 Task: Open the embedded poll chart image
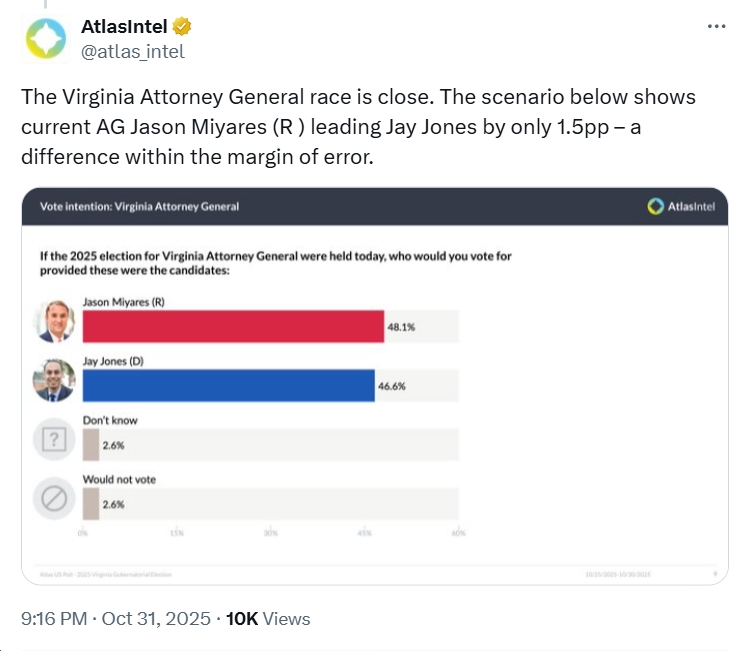[x=375, y=383]
